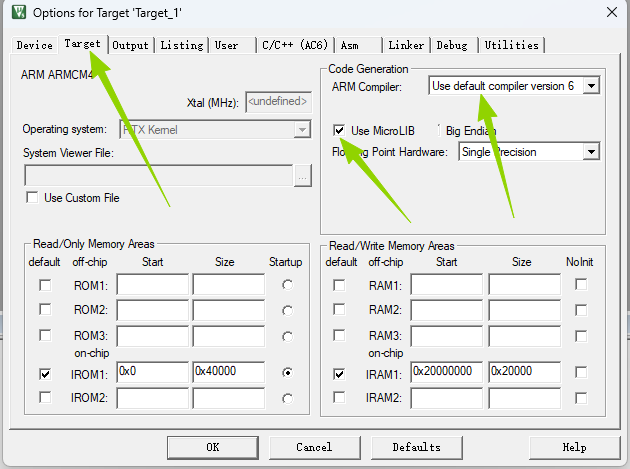Image resolution: width=630 pixels, height=469 pixels.
Task: Enable NoInit for RAM2
Action: tap(581, 310)
